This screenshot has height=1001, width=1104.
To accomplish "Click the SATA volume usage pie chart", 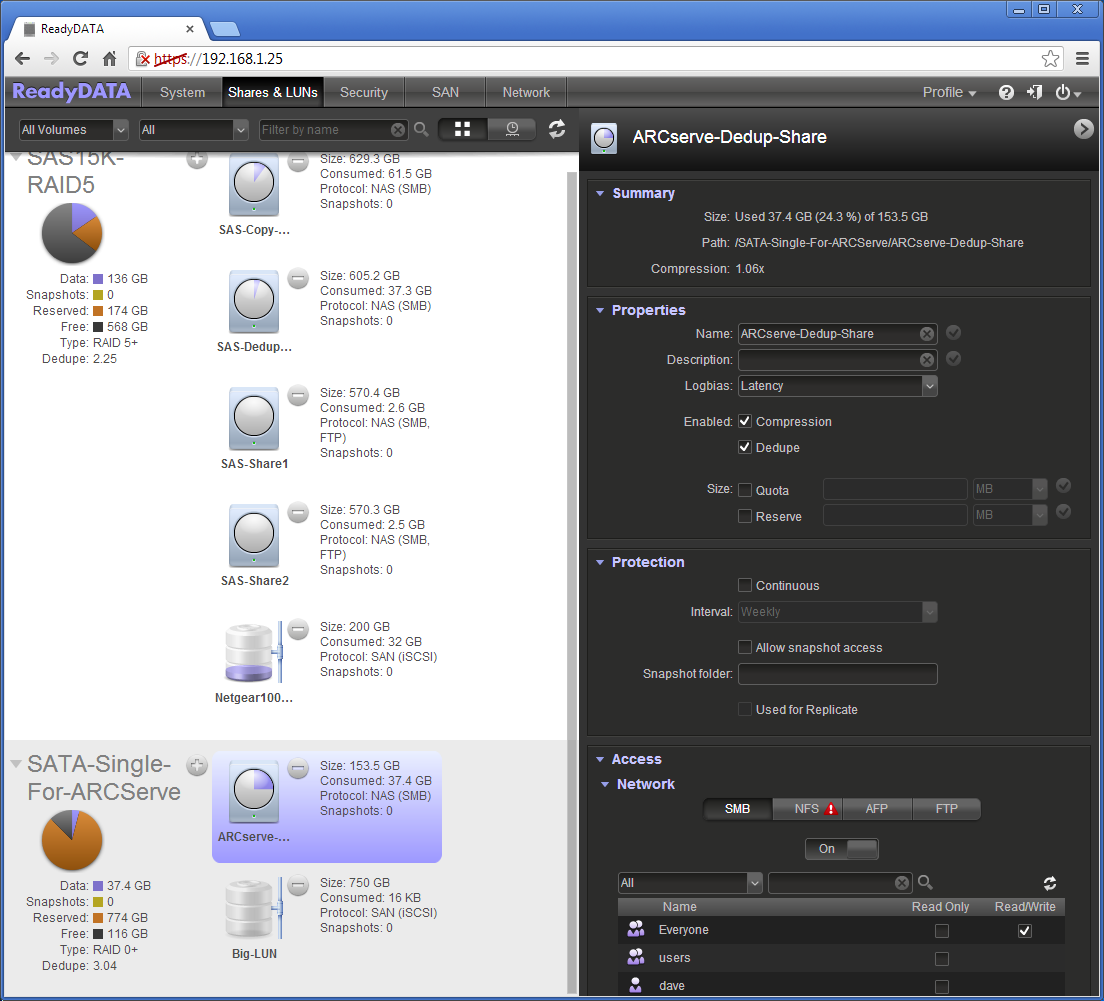I will (x=72, y=840).
